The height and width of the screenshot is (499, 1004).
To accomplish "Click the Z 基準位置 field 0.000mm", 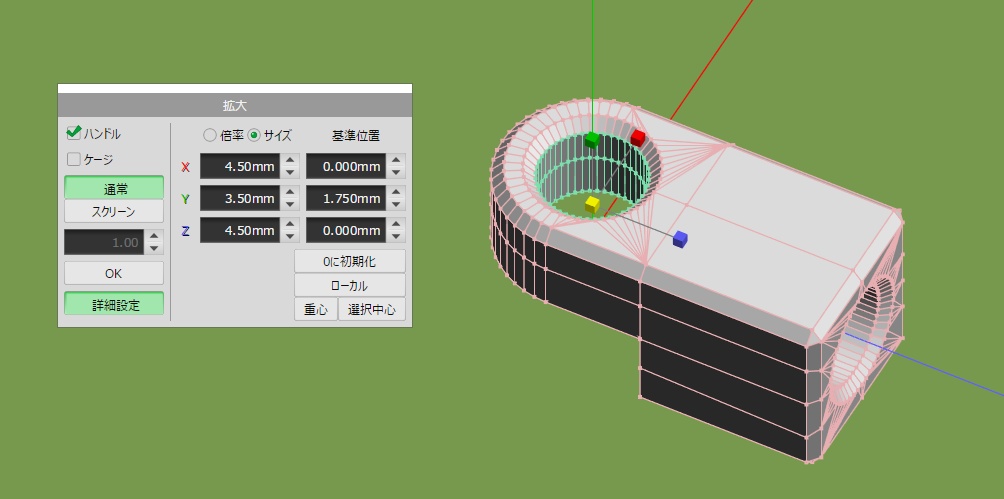I will click(346, 230).
